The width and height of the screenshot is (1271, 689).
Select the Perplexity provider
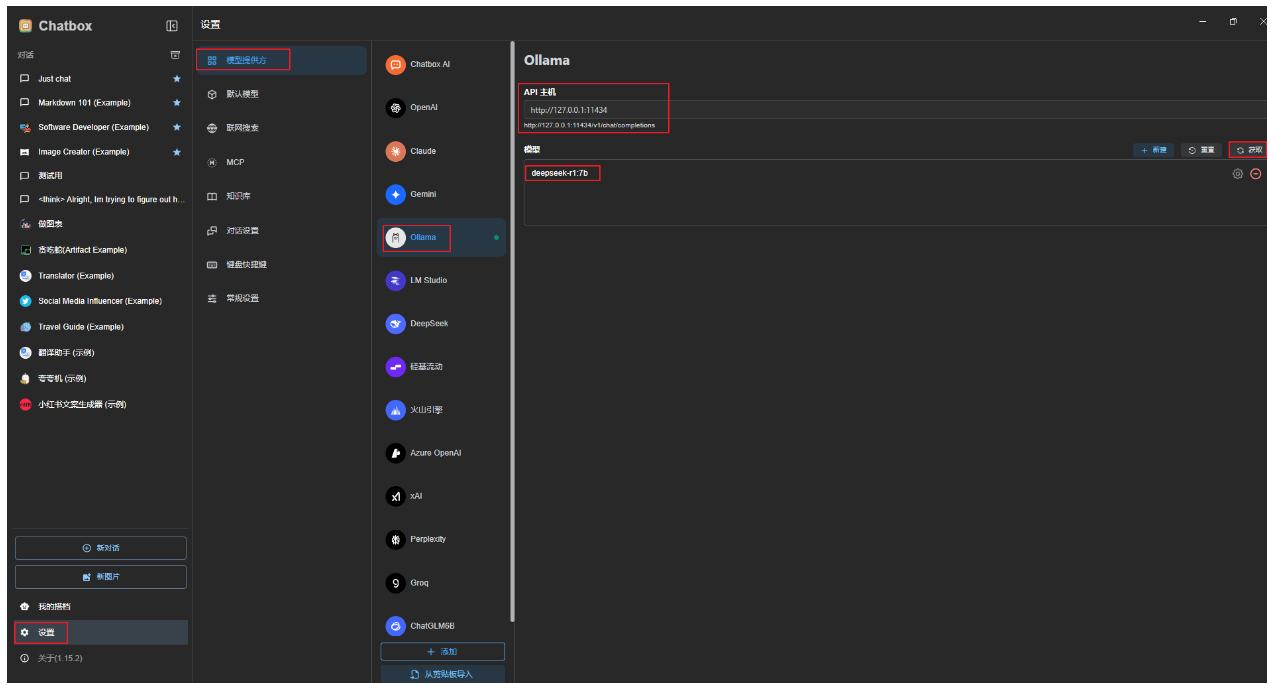coord(441,539)
